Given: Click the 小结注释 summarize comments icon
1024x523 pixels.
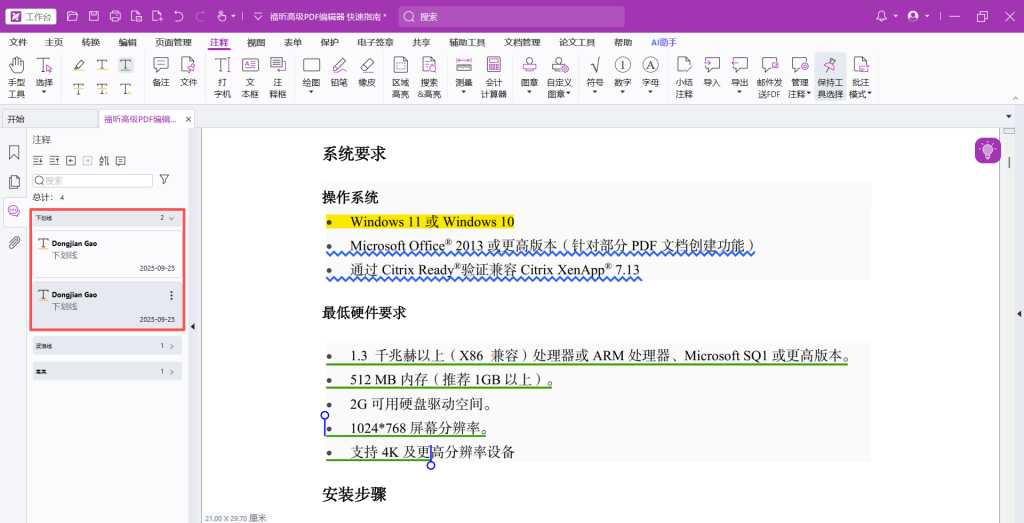Looking at the screenshot, I should click(x=684, y=76).
